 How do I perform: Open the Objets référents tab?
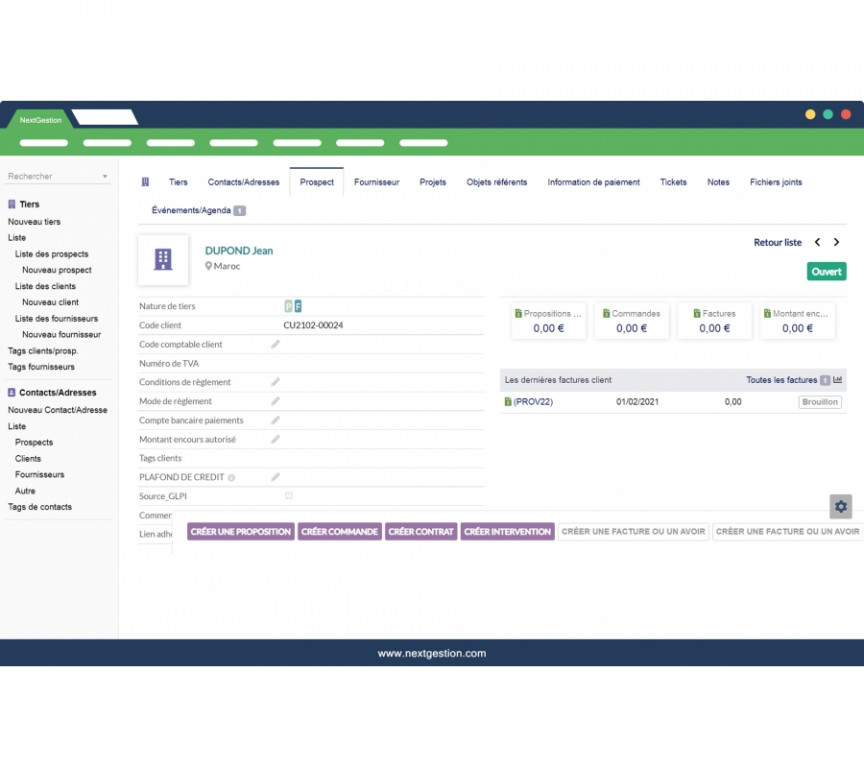[496, 182]
